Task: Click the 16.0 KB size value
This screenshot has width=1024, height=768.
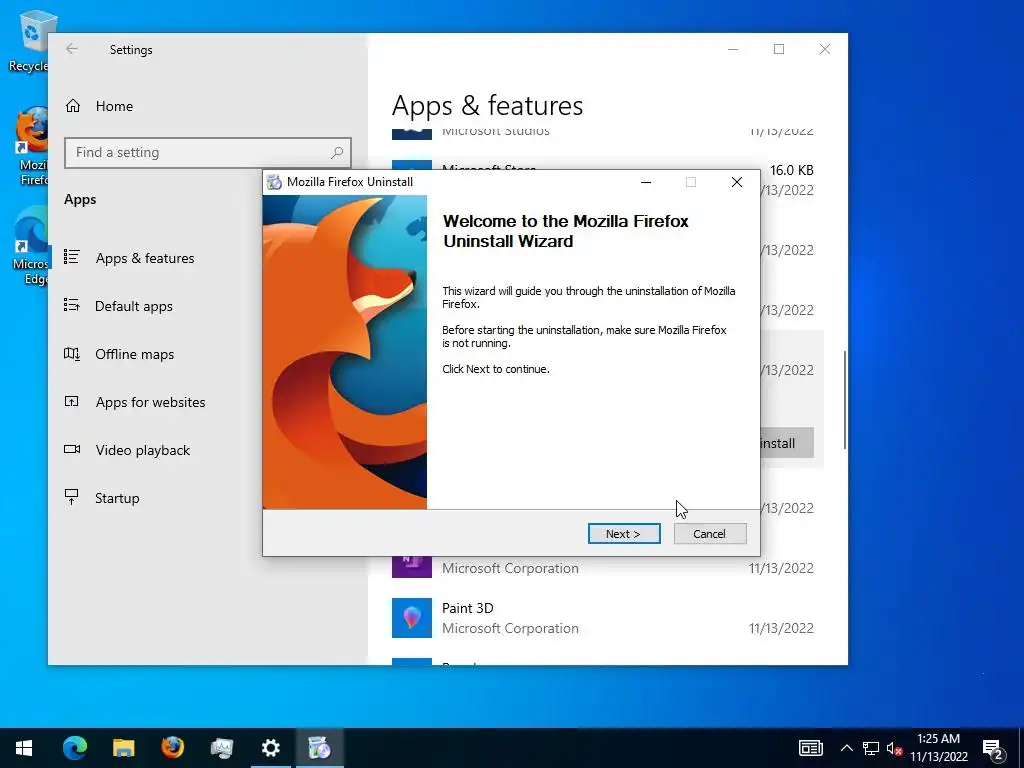Action: pyautogui.click(x=792, y=170)
